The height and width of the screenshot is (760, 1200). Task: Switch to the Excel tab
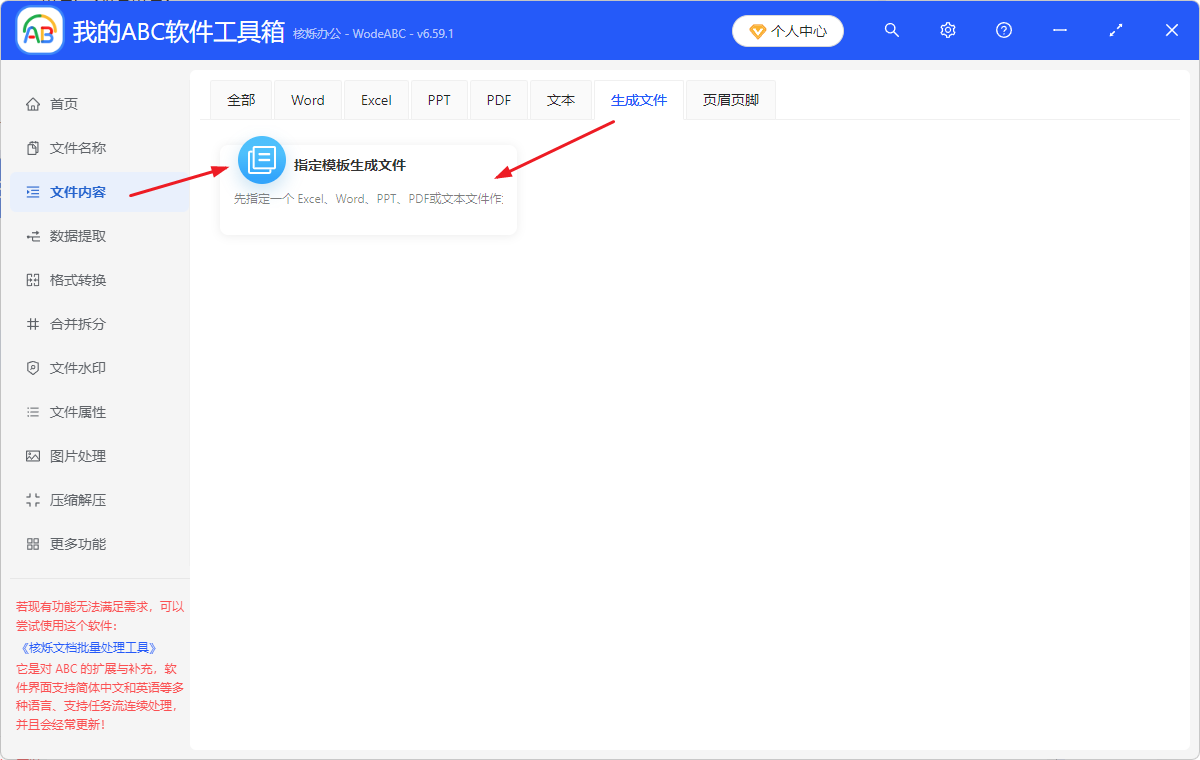(x=376, y=99)
